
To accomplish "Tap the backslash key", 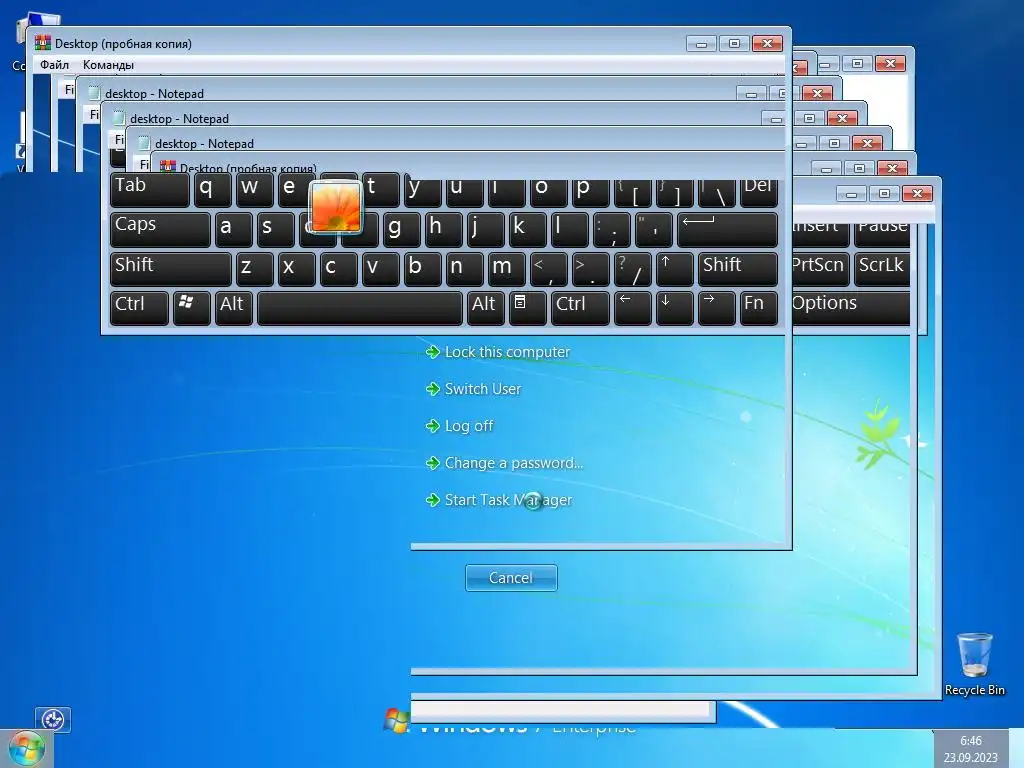I will pos(716,191).
